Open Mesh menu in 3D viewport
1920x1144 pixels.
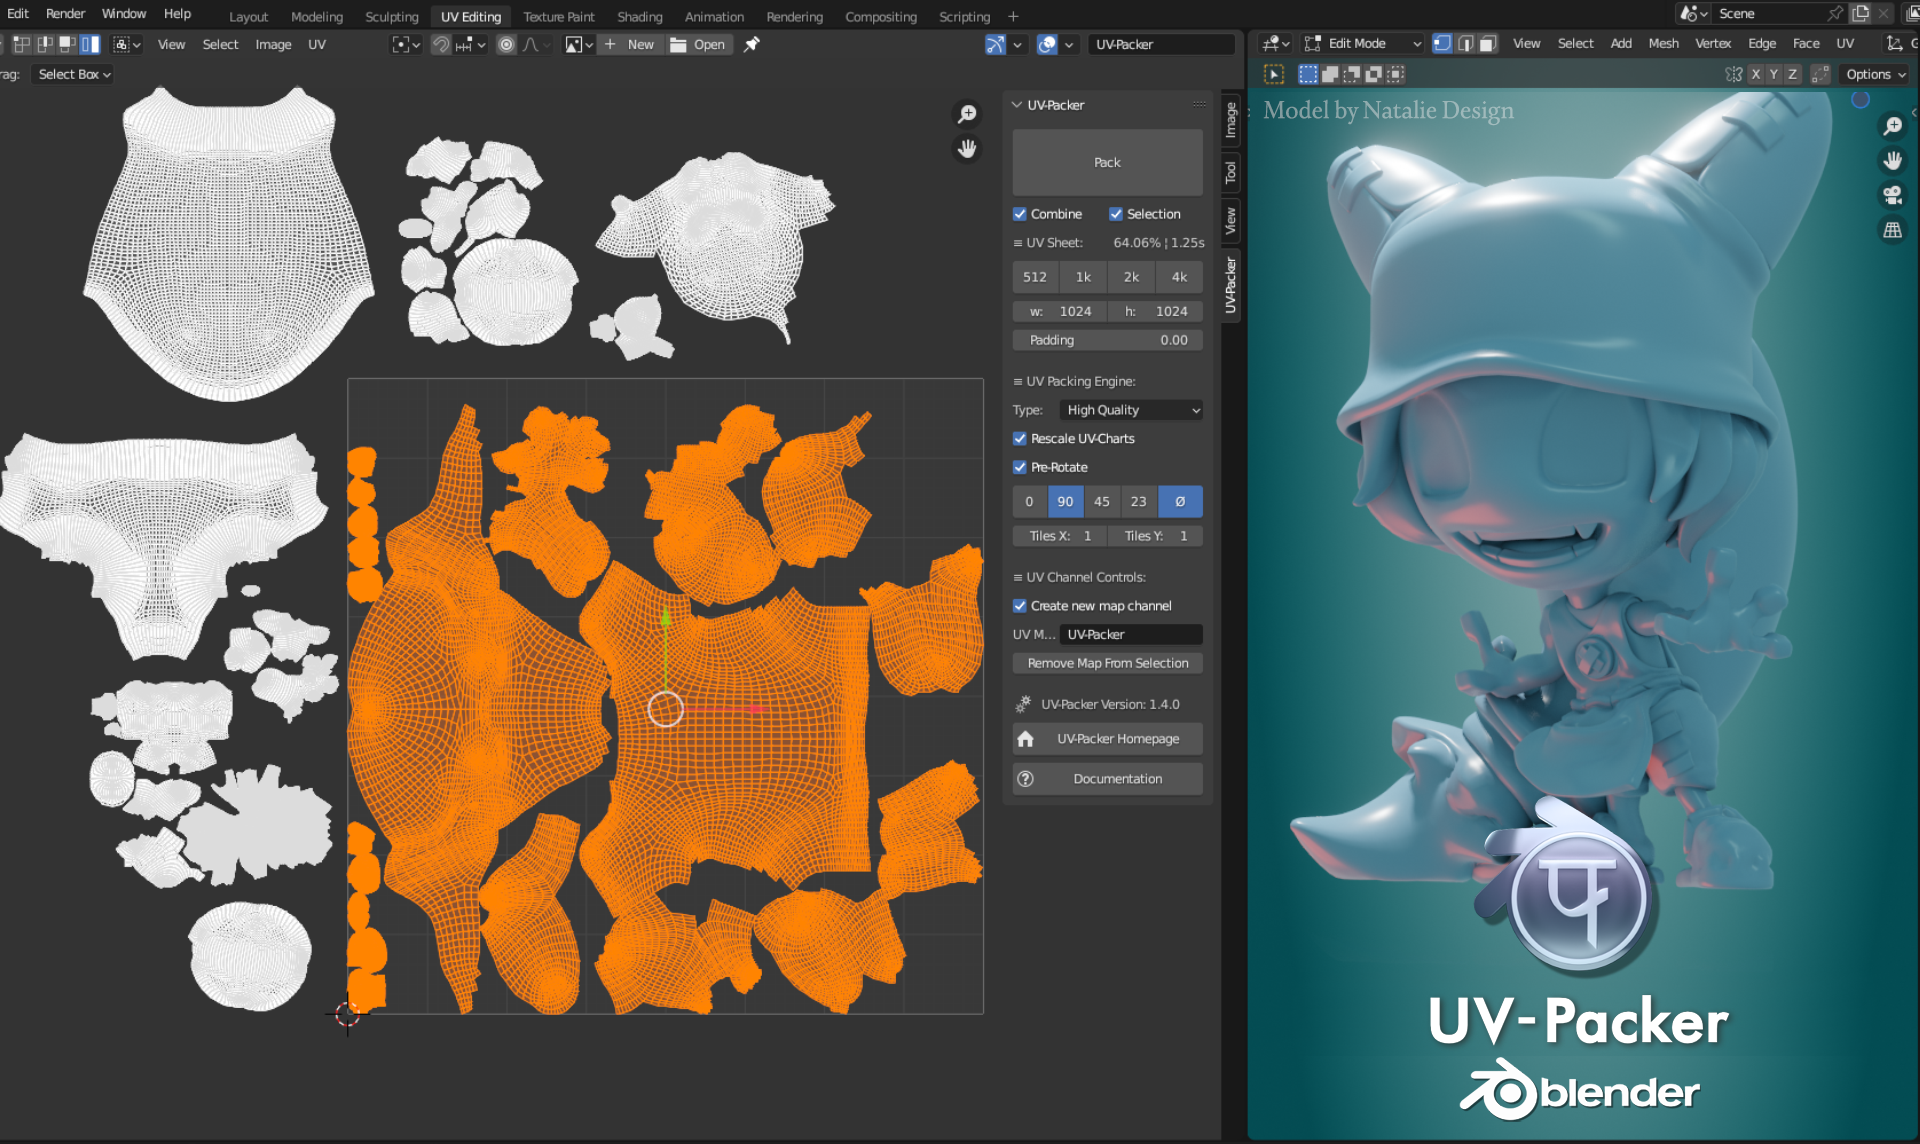(1663, 43)
